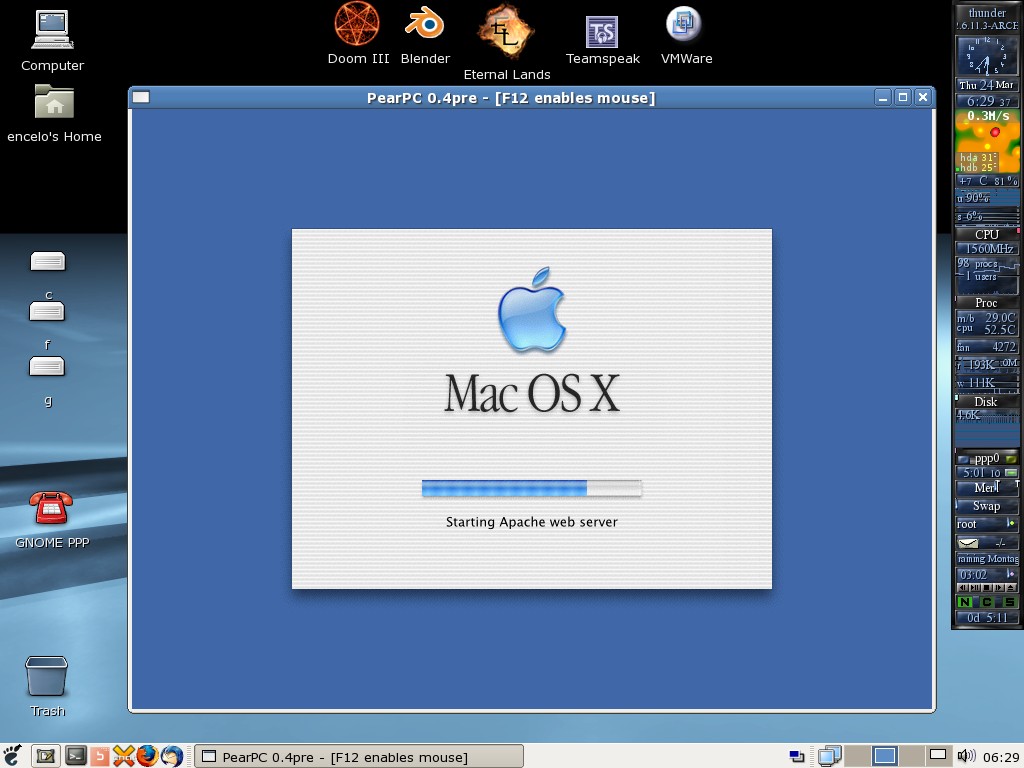Launch the orange X application in the panel
The height and width of the screenshot is (768, 1024).
click(x=124, y=756)
